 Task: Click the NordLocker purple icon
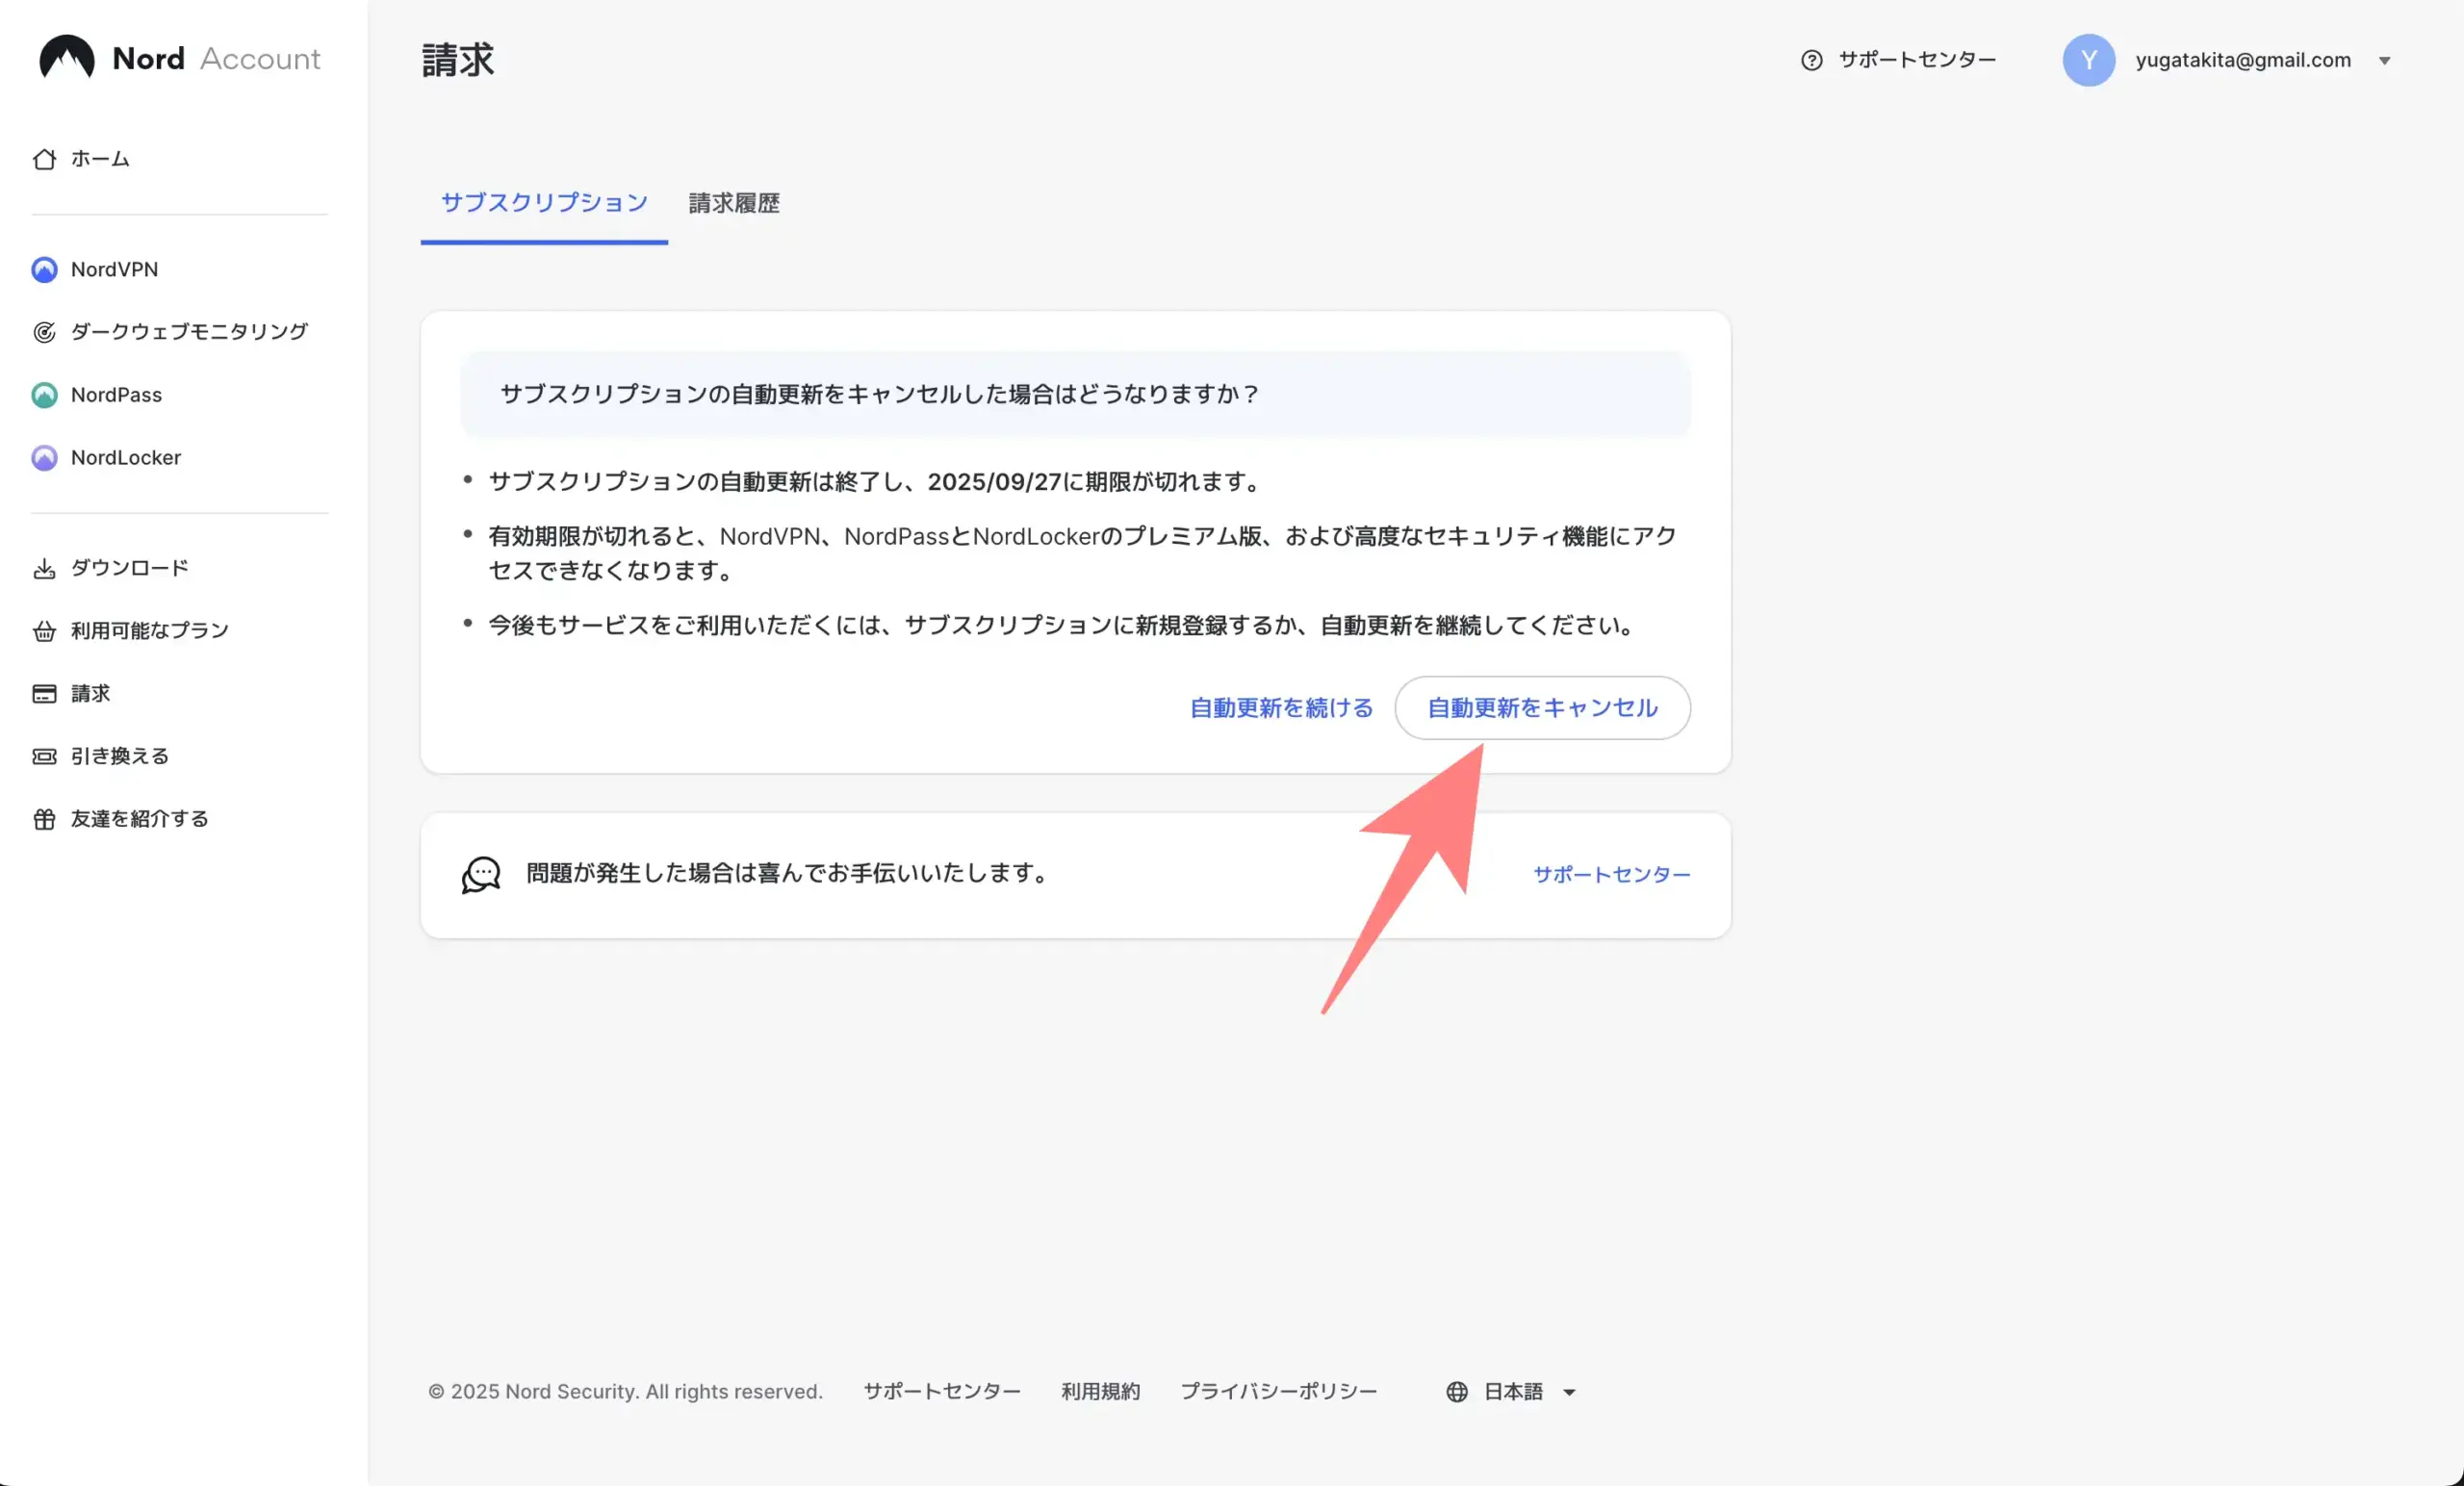44,458
